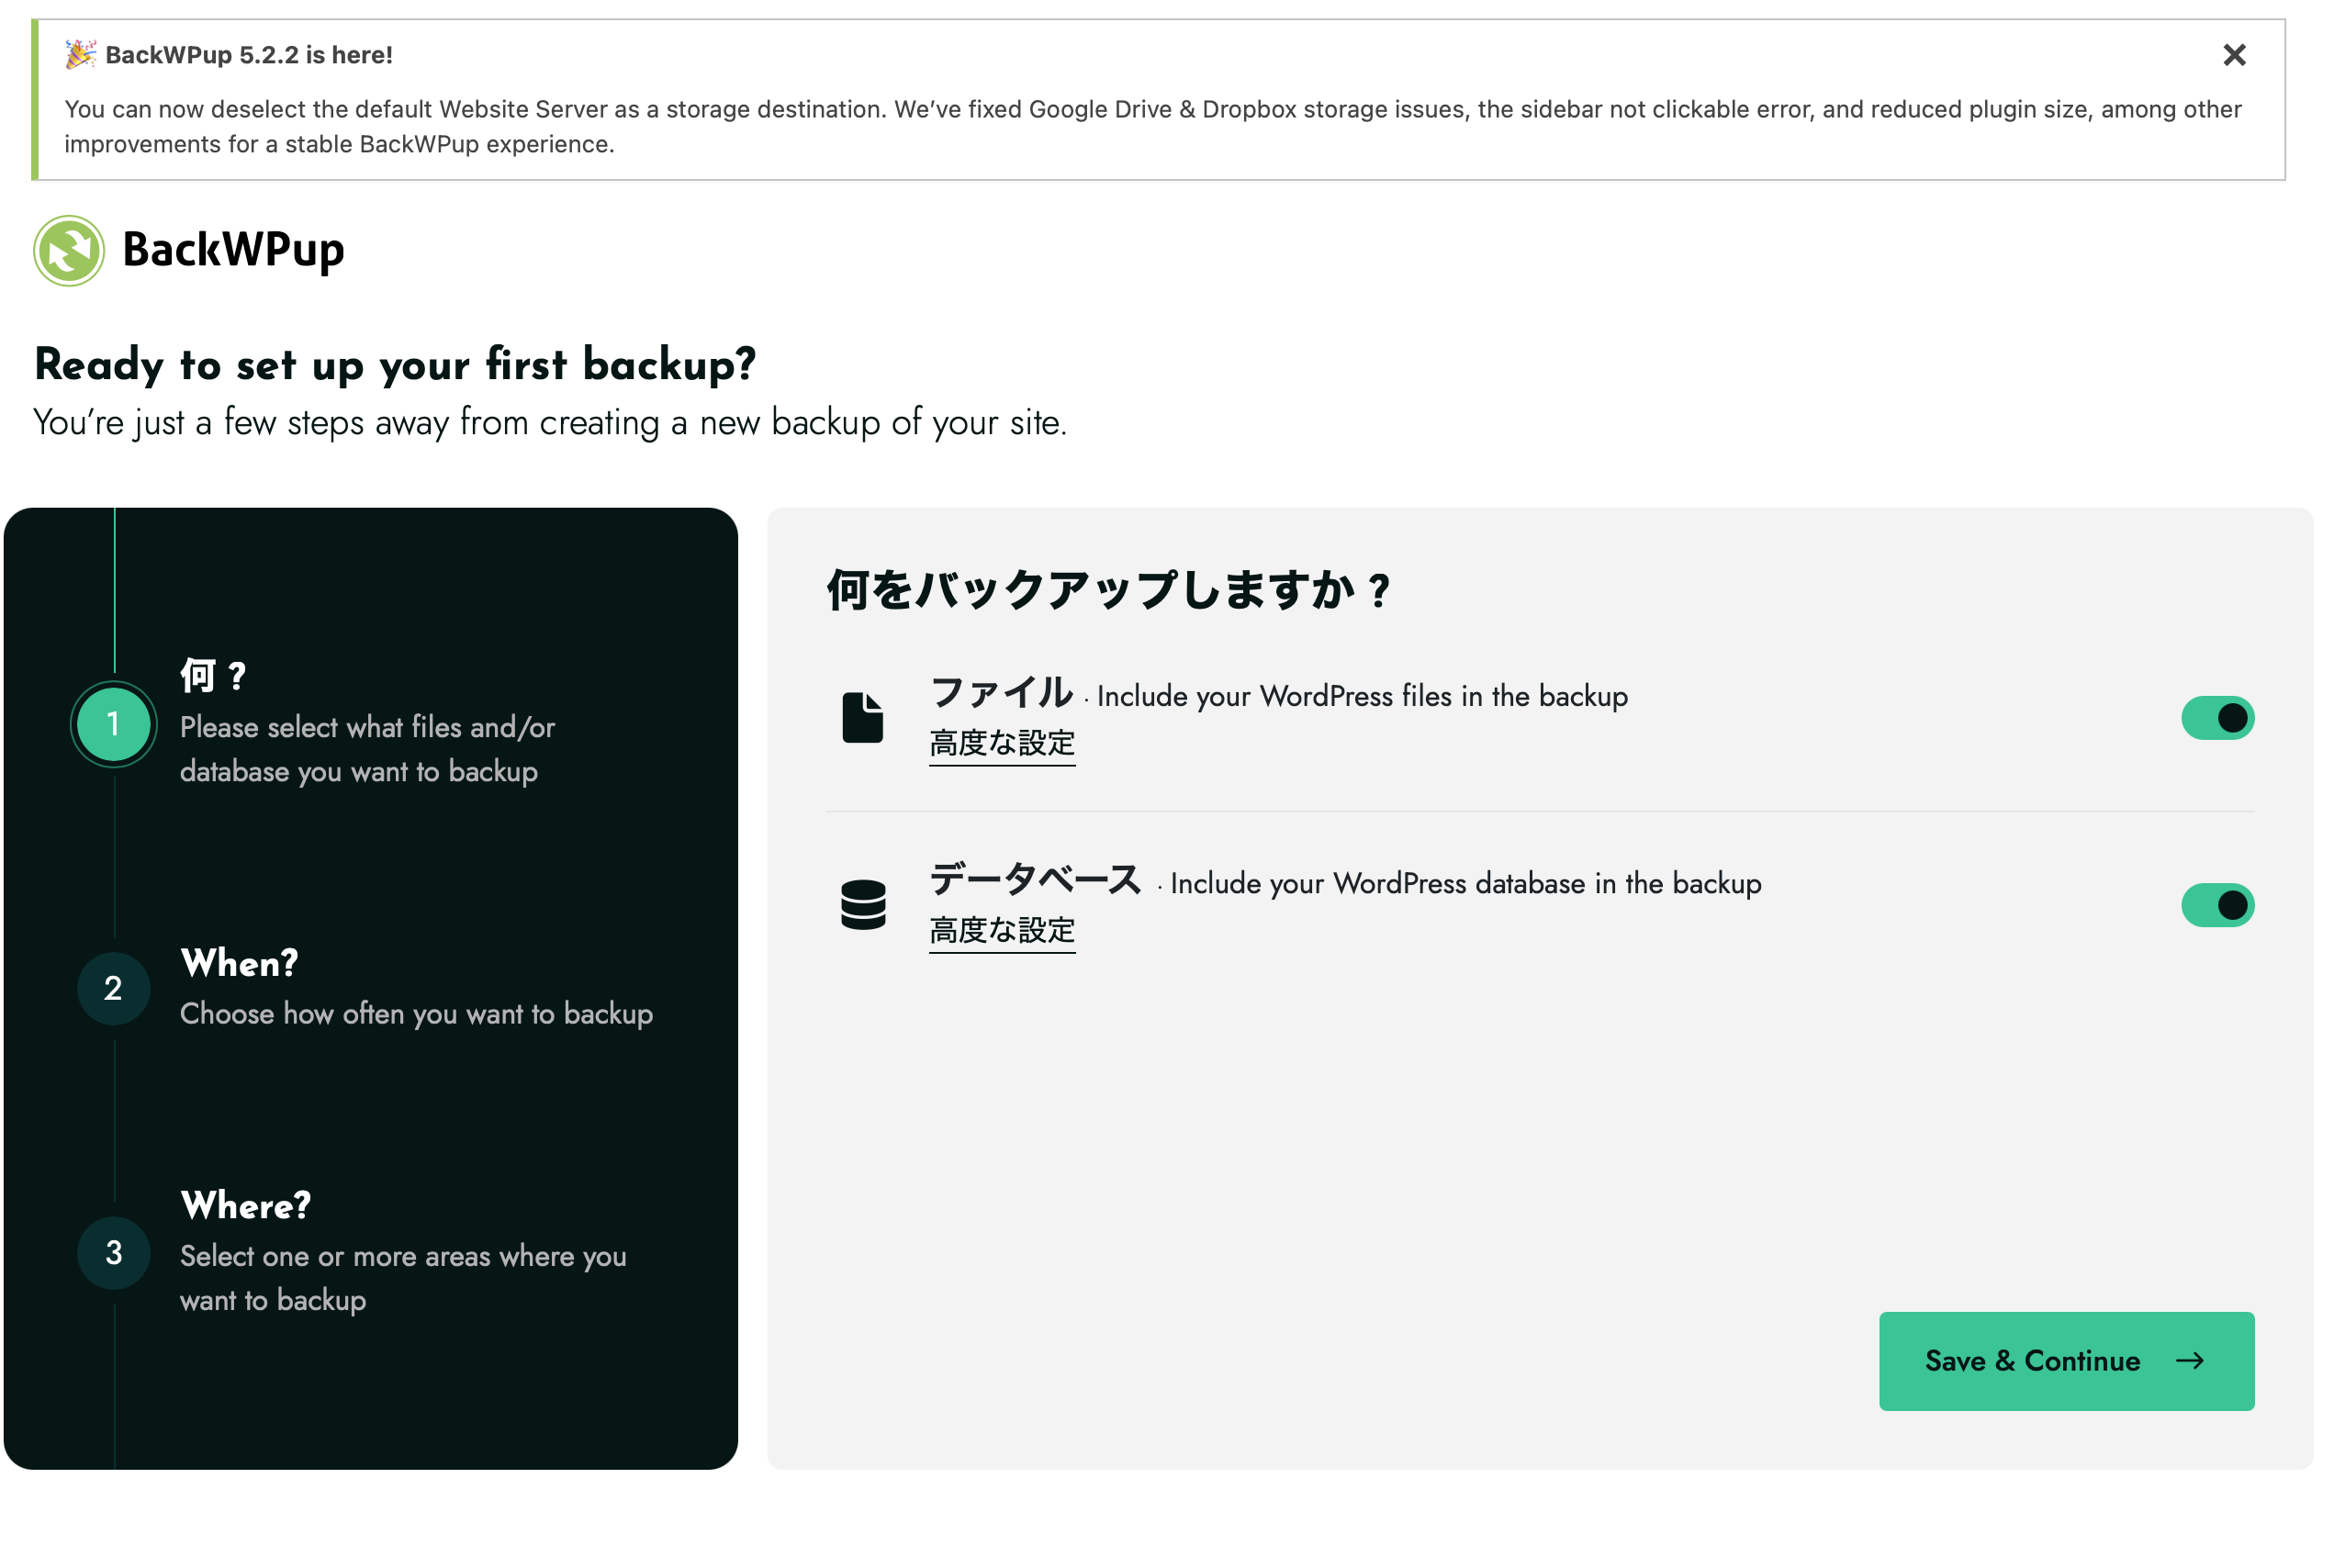This screenshot has height=1568, width=2334.
Task: Click 'Select one or more areas' description
Action: (403, 1278)
